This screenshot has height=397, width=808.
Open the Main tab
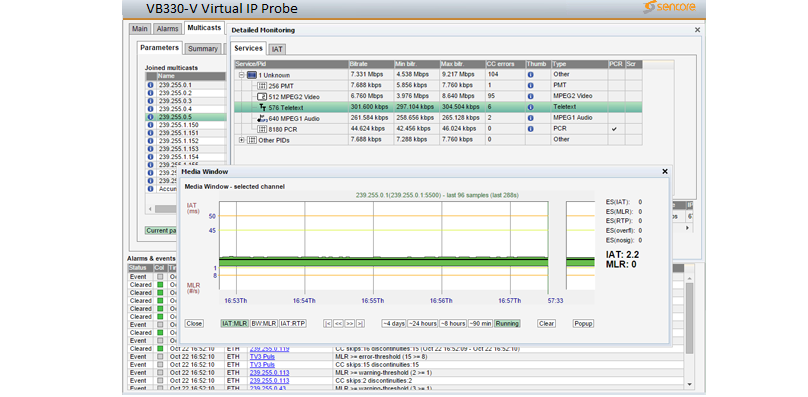(x=139, y=29)
